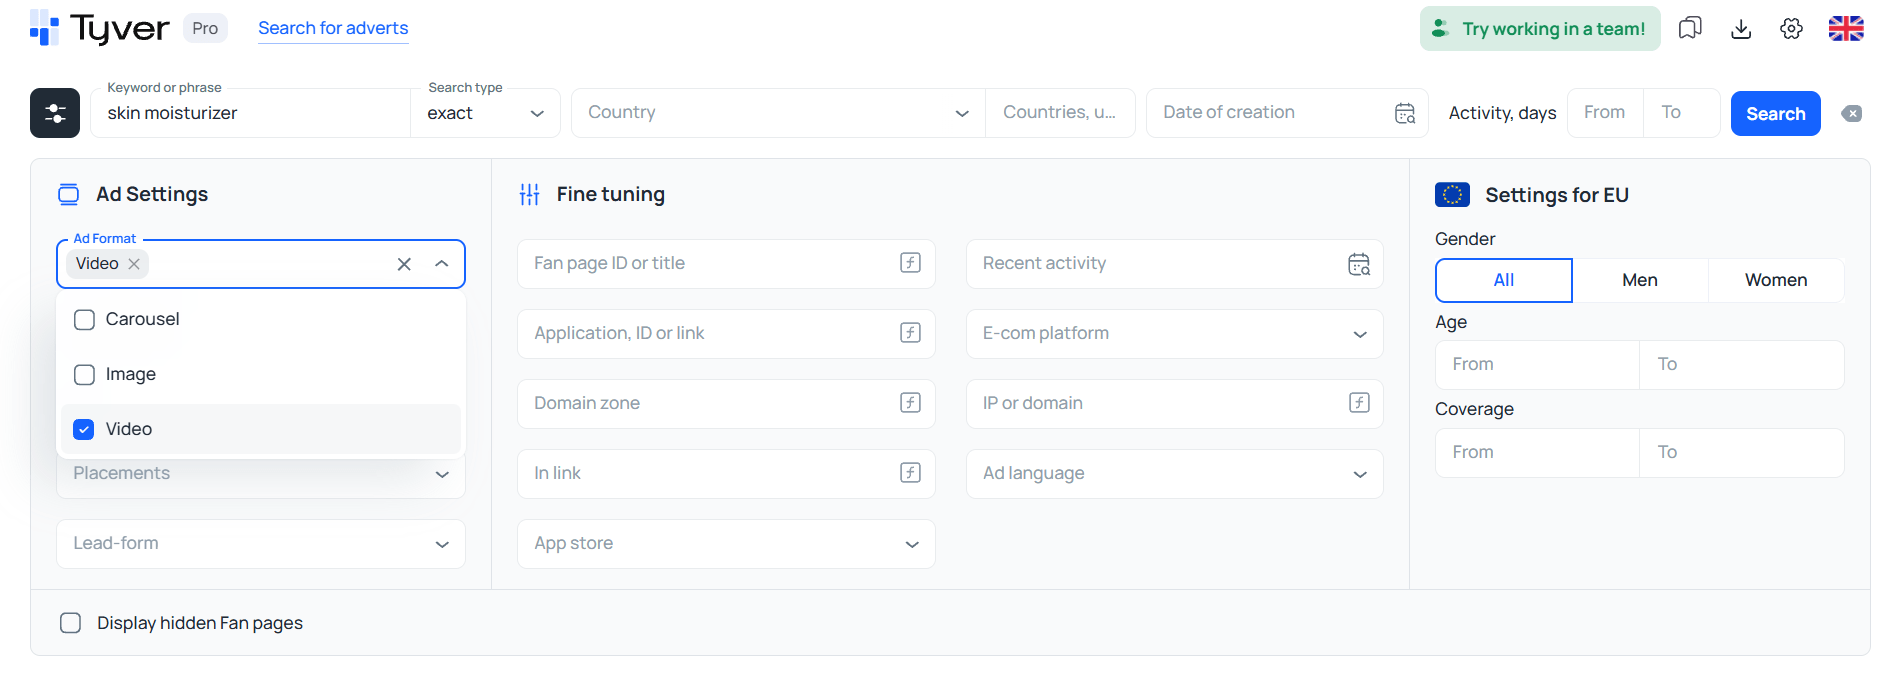Open the Country dropdown

(778, 113)
